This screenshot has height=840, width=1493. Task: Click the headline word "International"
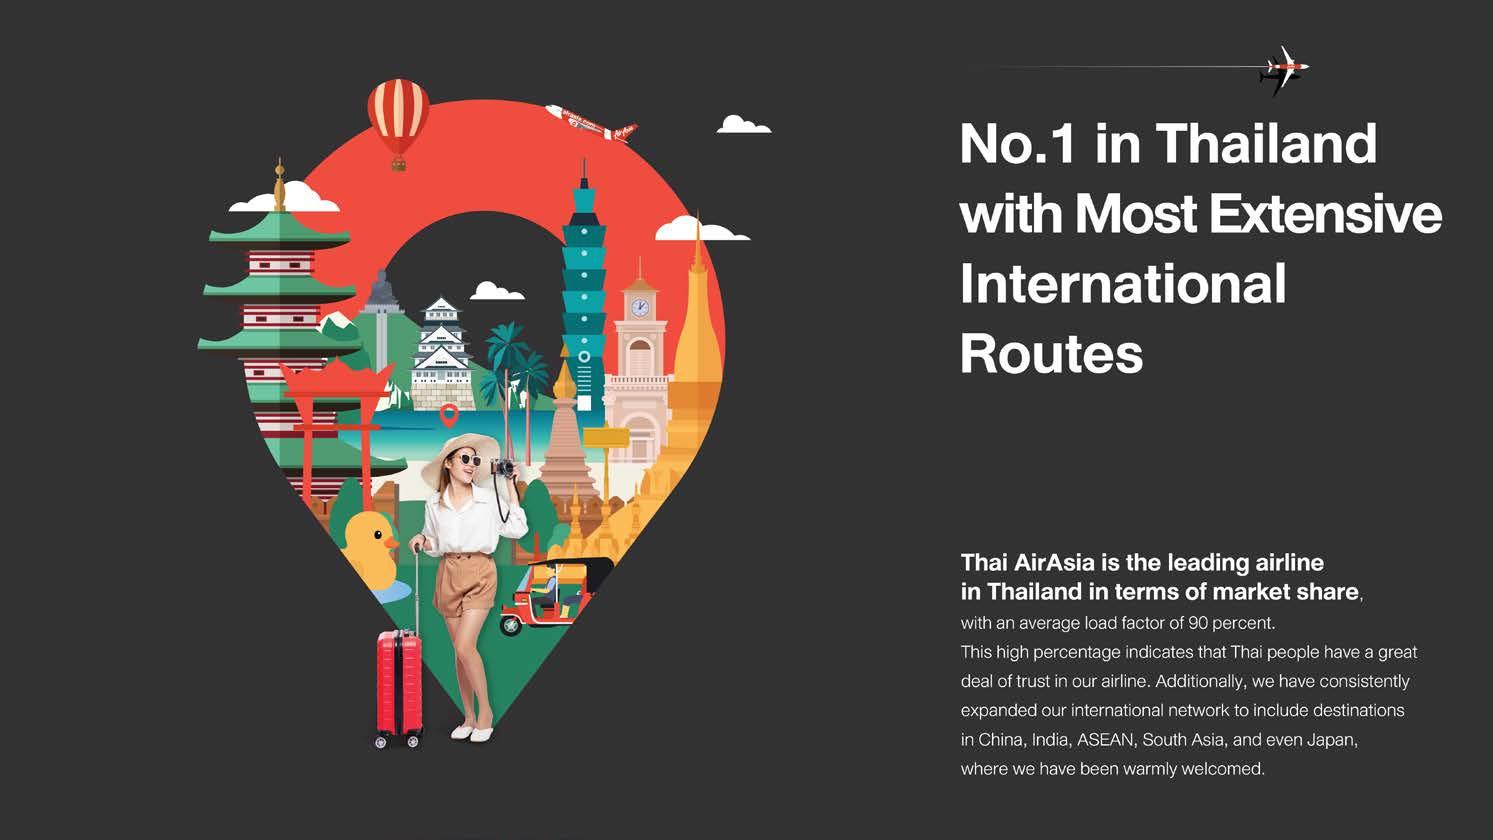pyautogui.click(x=1123, y=283)
